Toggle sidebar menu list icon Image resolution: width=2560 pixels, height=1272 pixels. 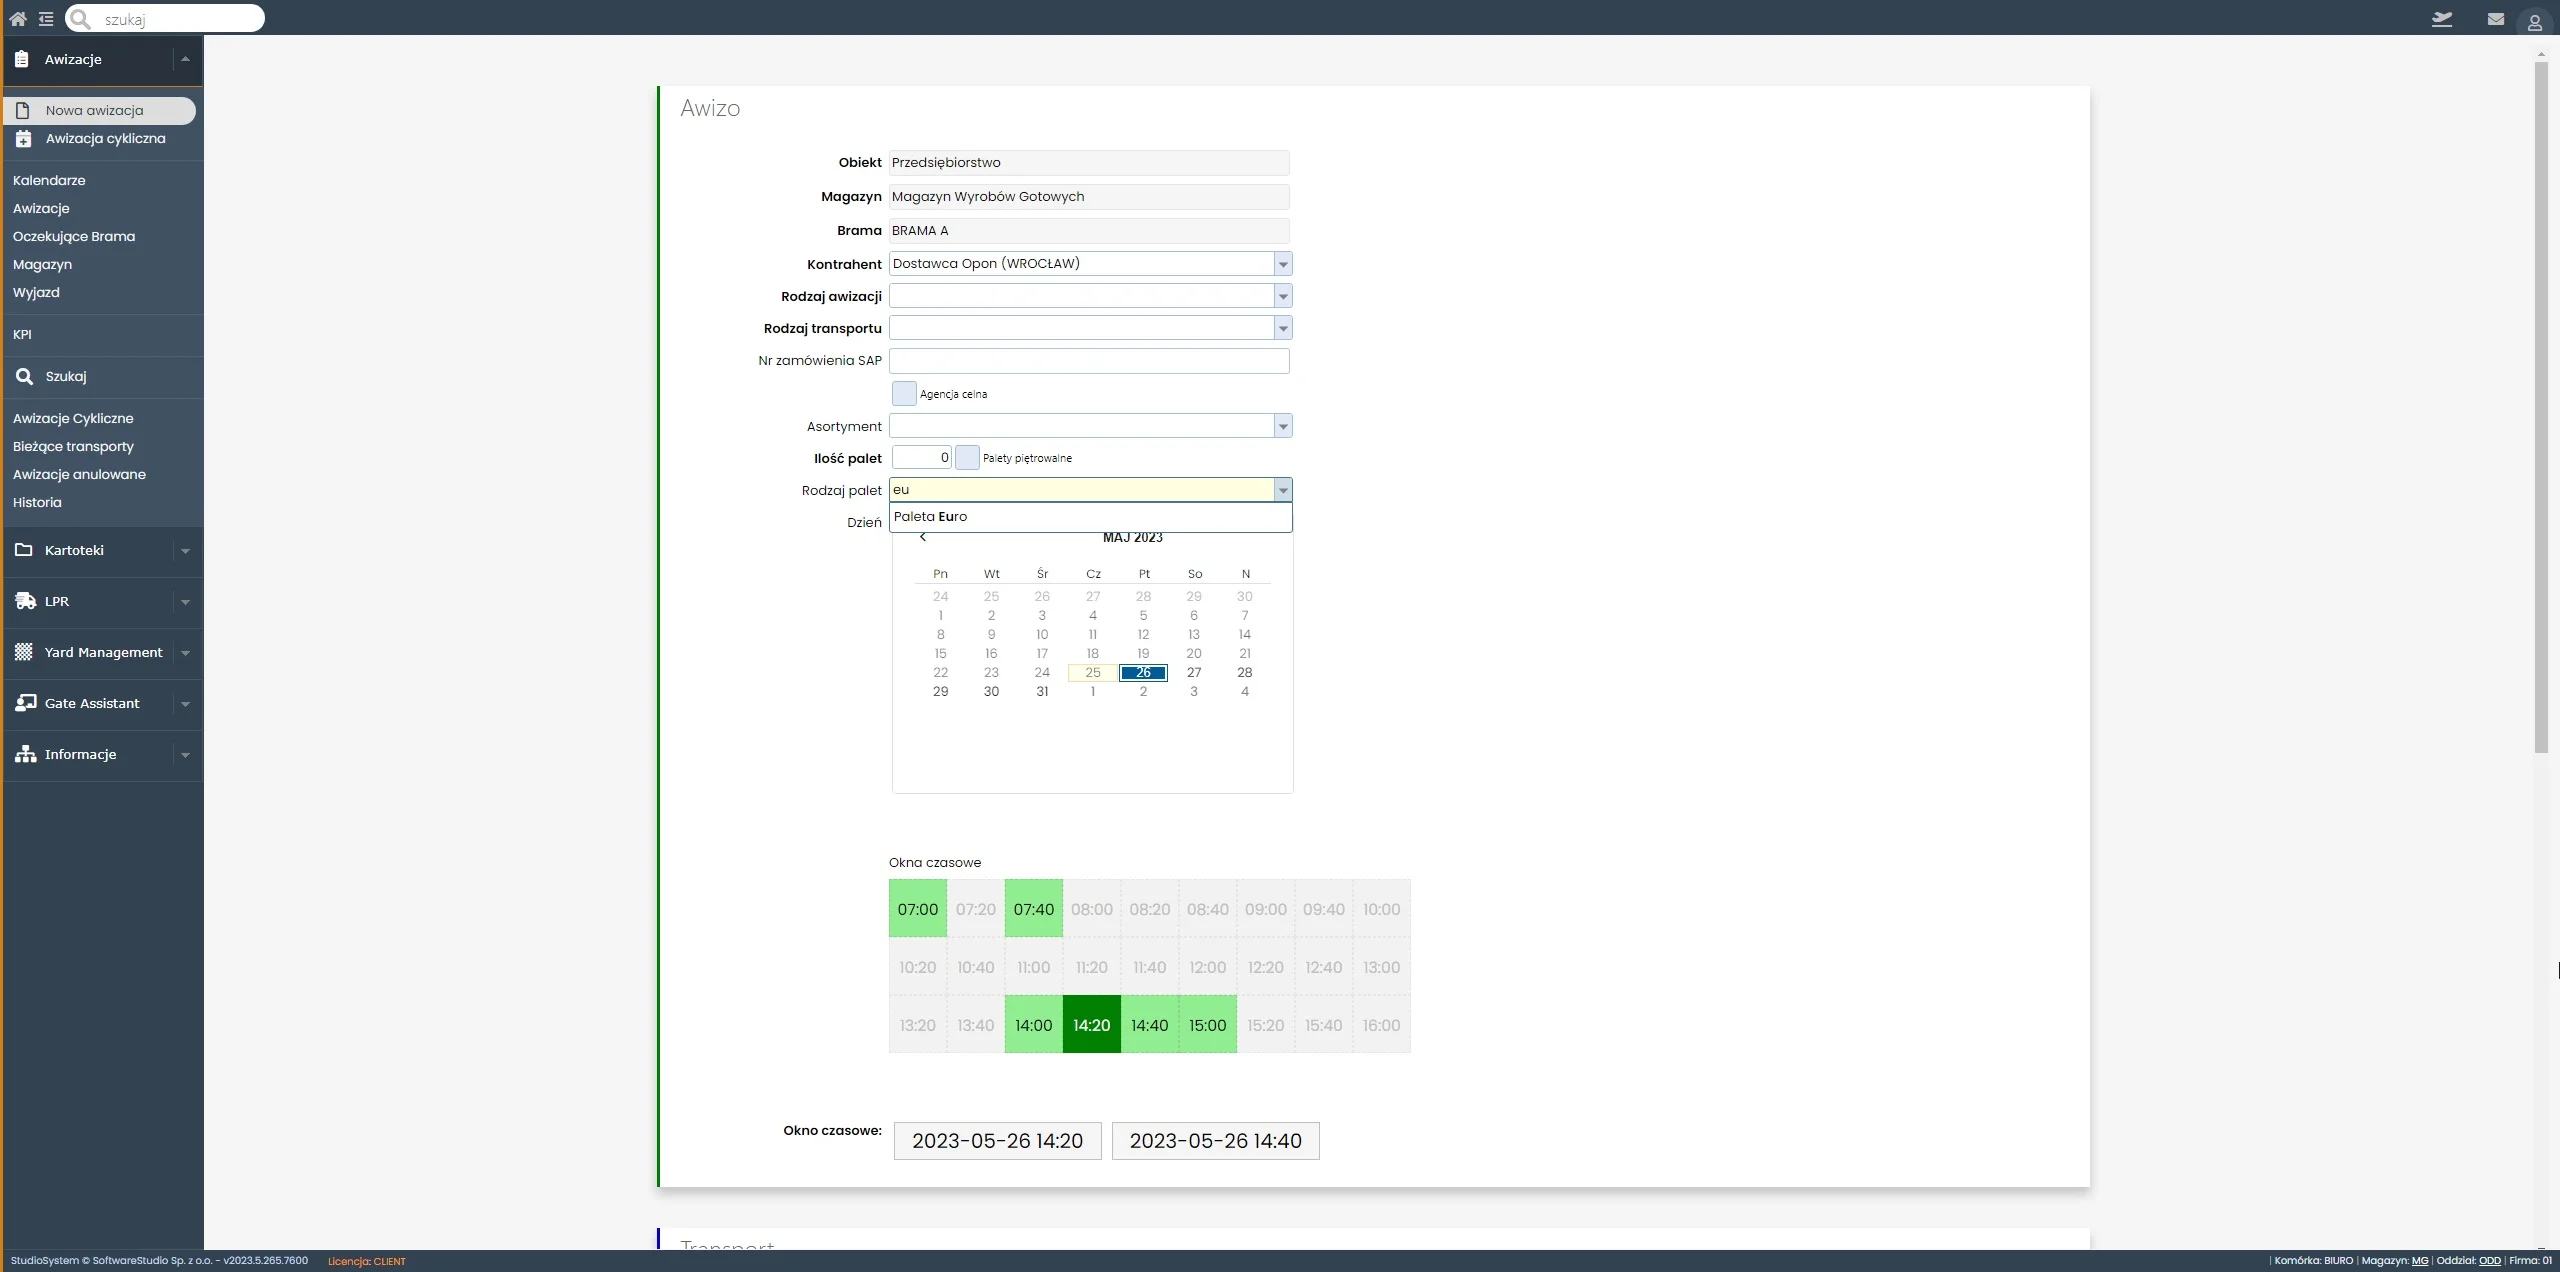(x=46, y=19)
